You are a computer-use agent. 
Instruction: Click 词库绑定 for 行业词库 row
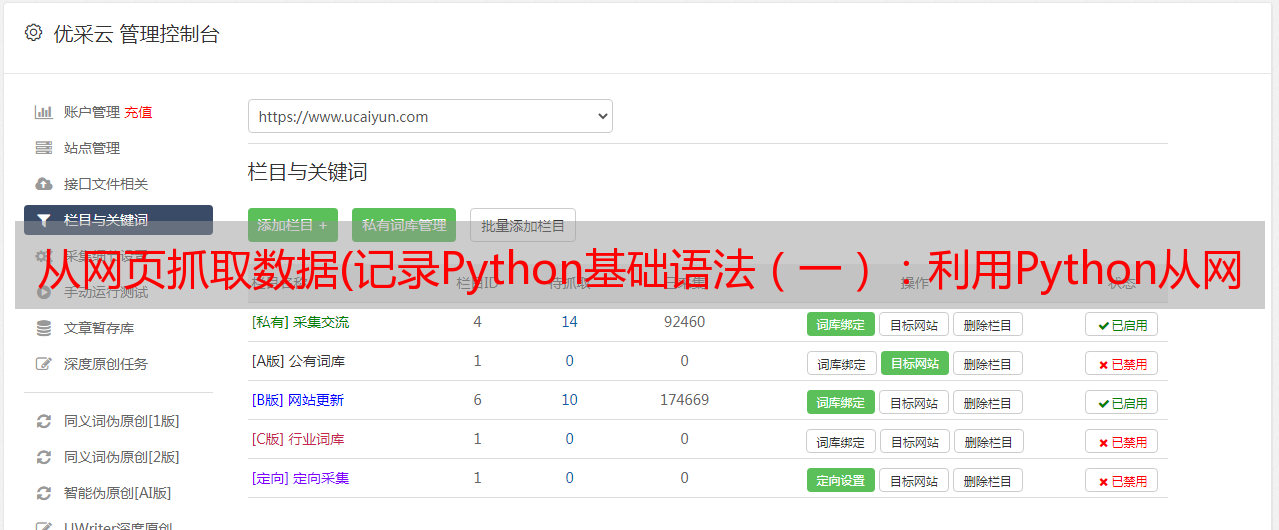(x=842, y=441)
